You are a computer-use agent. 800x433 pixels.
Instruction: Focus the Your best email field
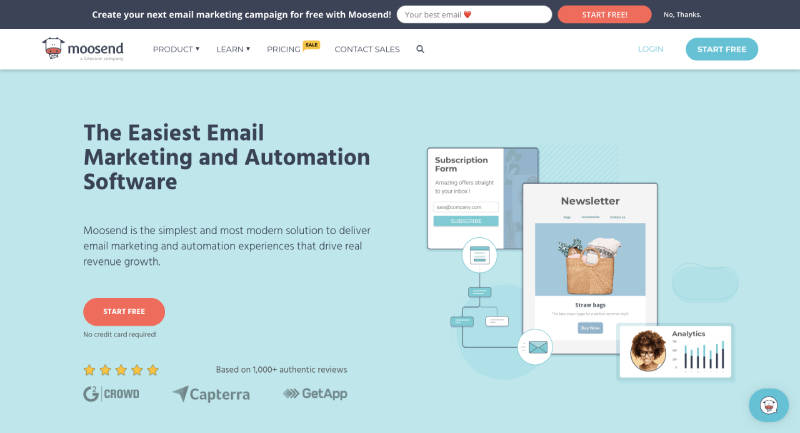pos(474,14)
